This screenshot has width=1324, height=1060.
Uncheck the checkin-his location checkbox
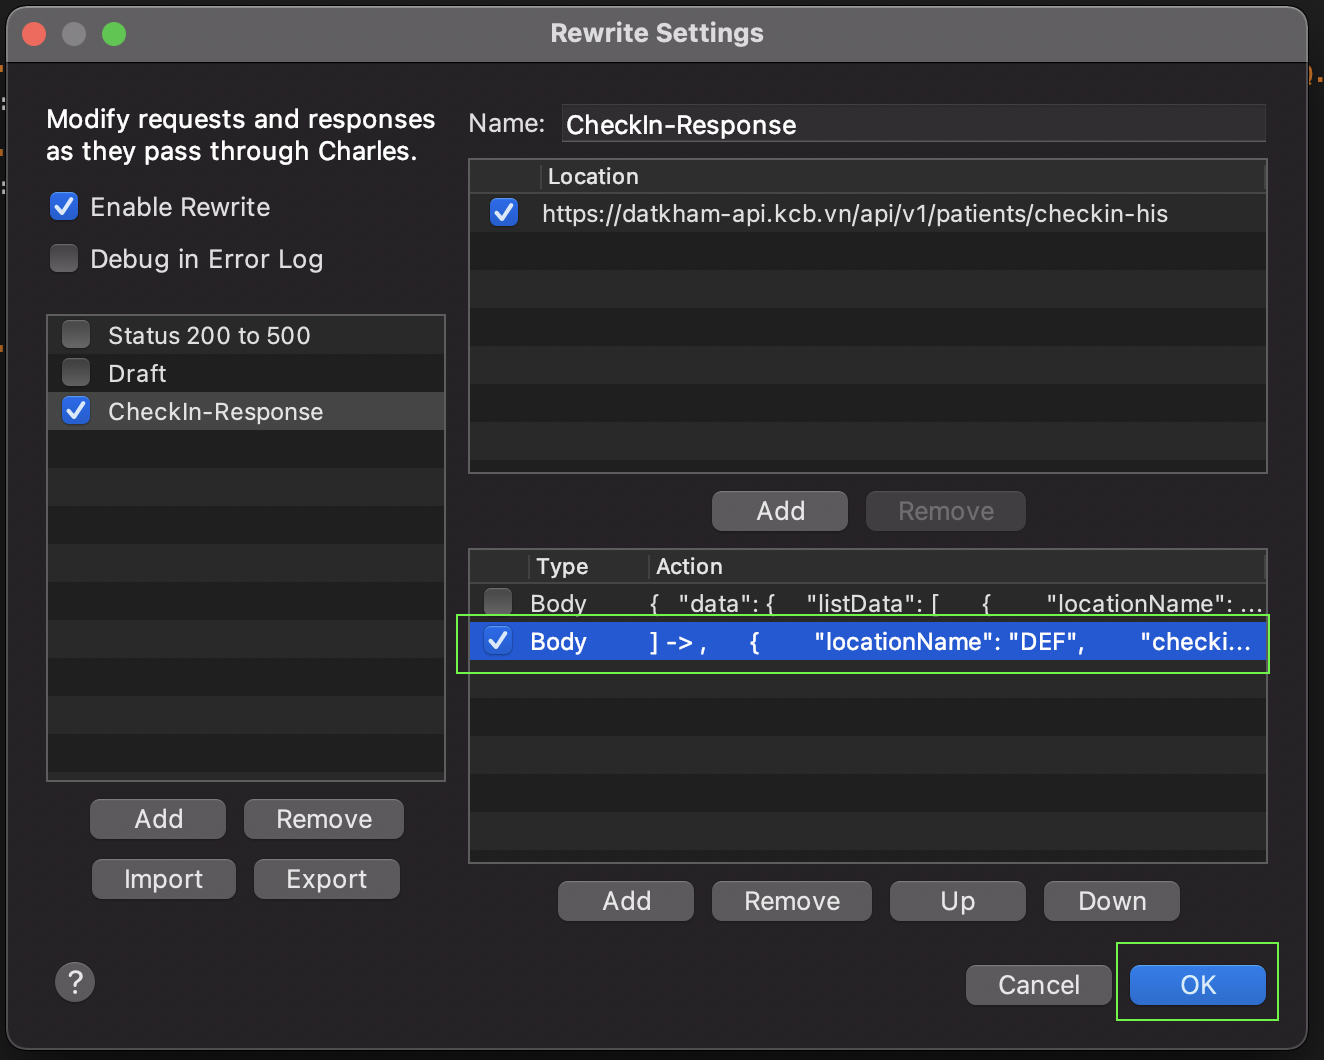[x=504, y=213]
